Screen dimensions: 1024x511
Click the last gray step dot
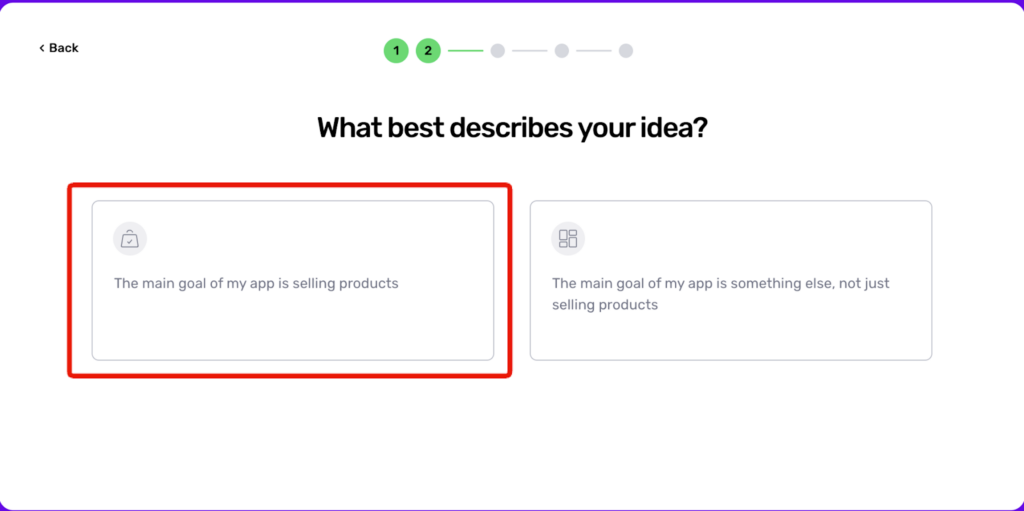pos(626,51)
